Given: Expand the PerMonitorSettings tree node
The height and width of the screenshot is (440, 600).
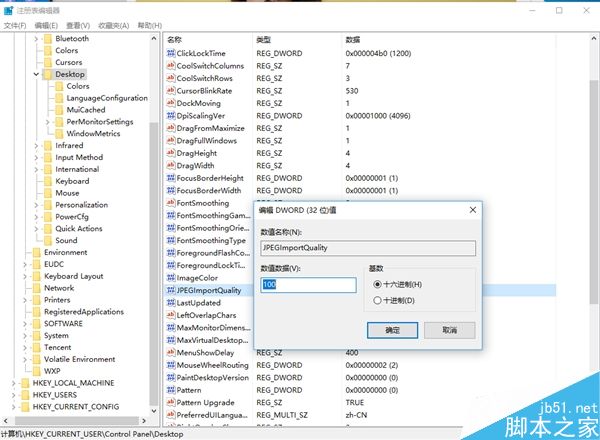Looking at the screenshot, I should (48, 122).
